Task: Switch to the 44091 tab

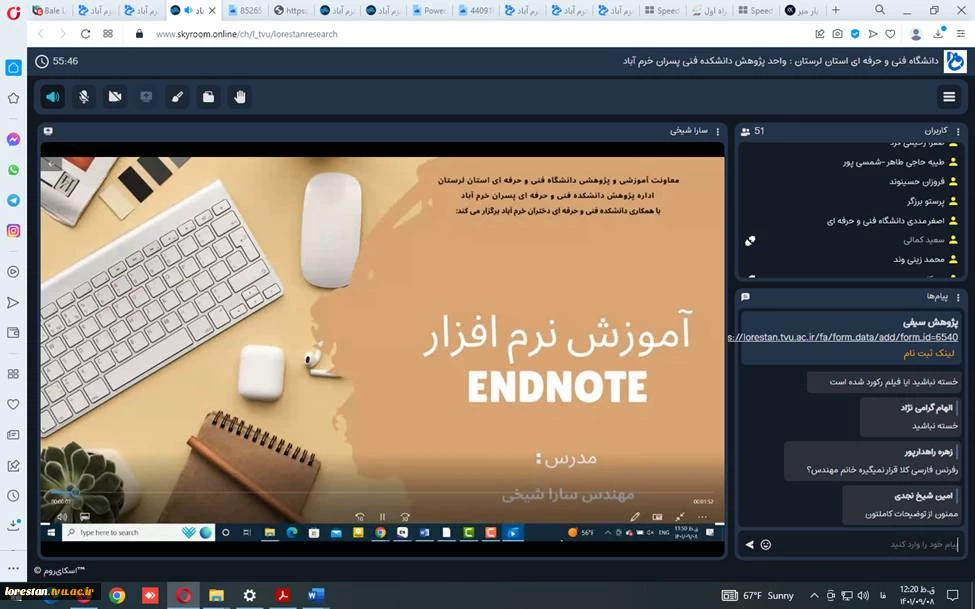Action: pyautogui.click(x=475, y=11)
